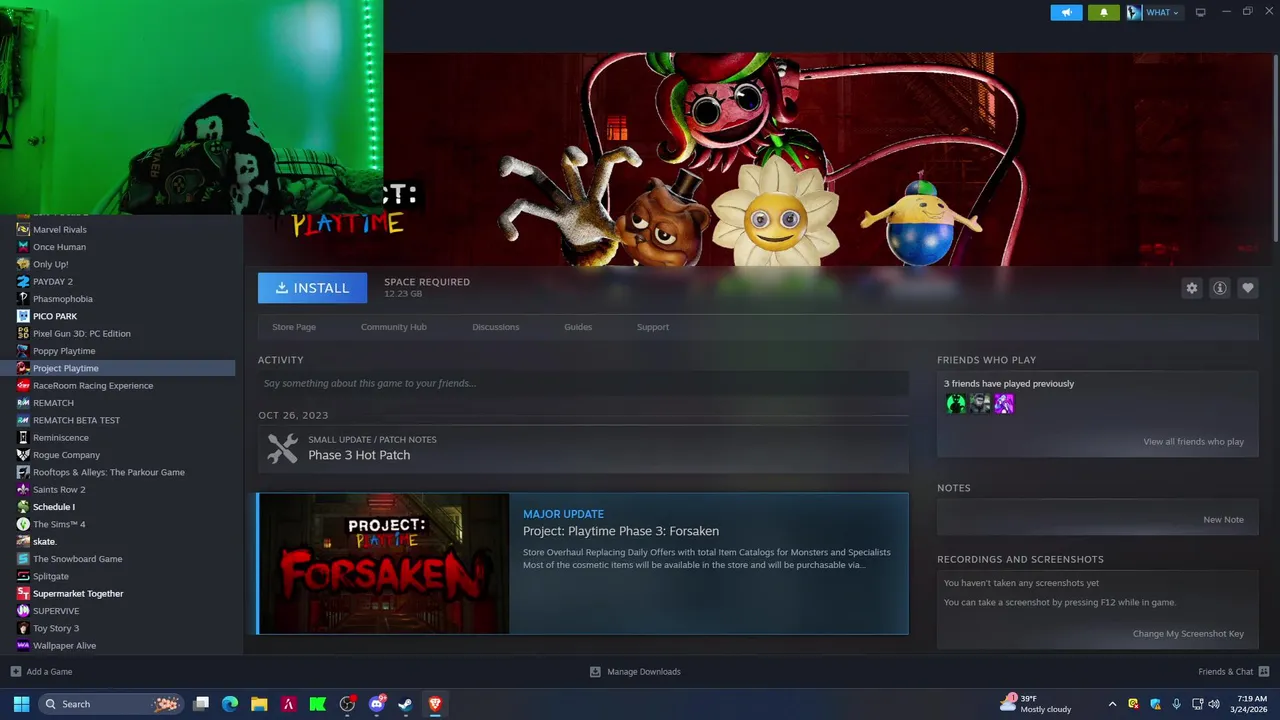Click the Only Up! game icon
1280x720 pixels.
(23, 264)
